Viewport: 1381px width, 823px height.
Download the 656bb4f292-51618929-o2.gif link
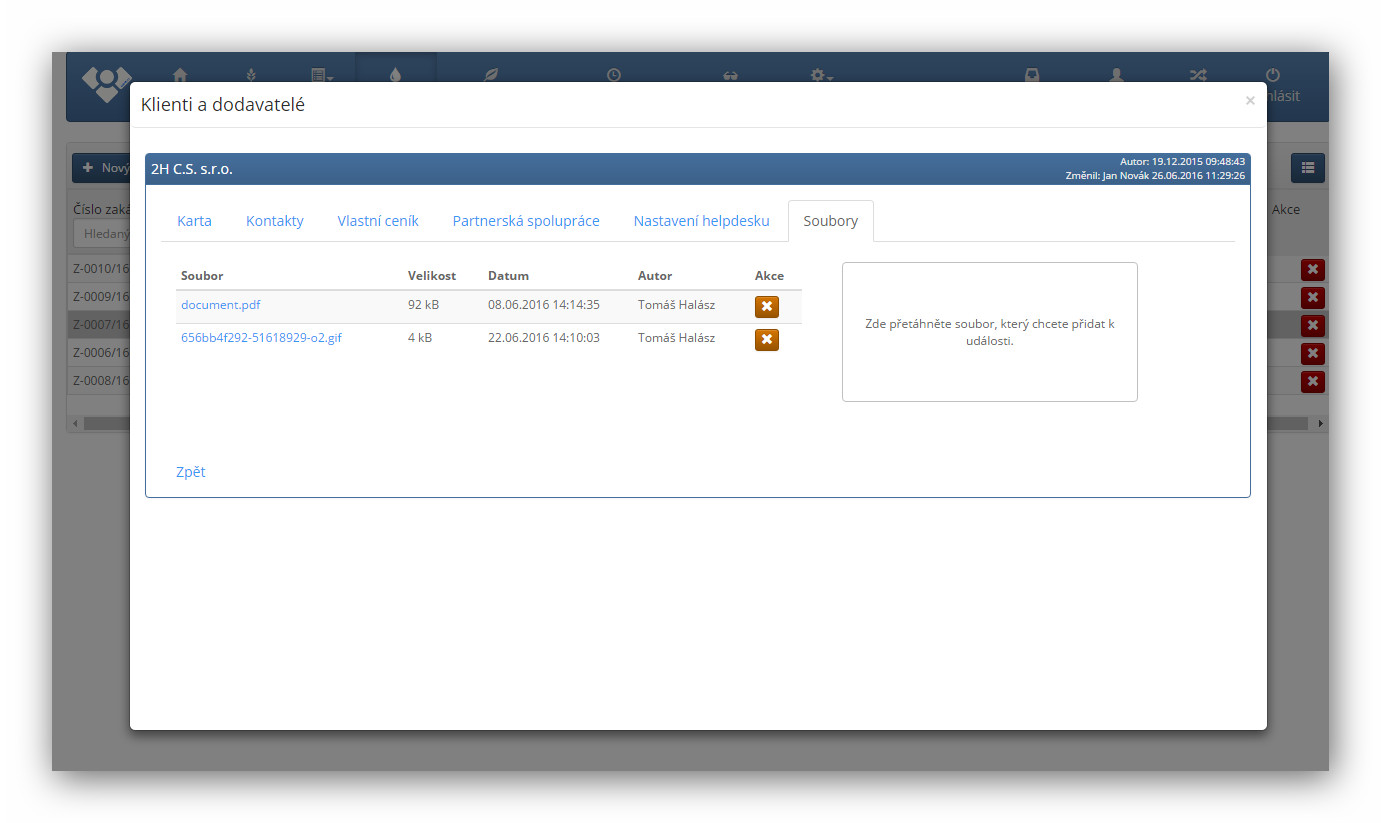click(261, 338)
